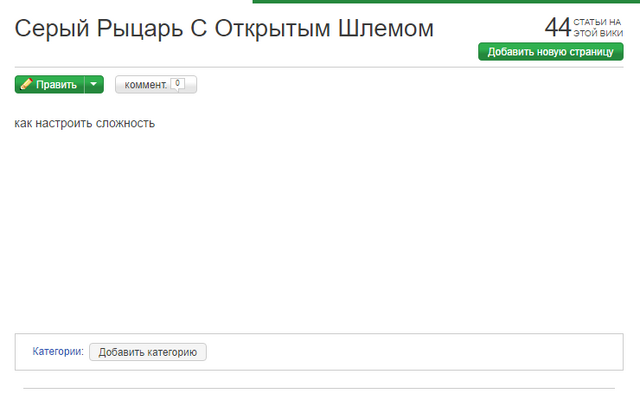Click the comment count bubble showing 0
This screenshot has width=640, height=400.
178,84
